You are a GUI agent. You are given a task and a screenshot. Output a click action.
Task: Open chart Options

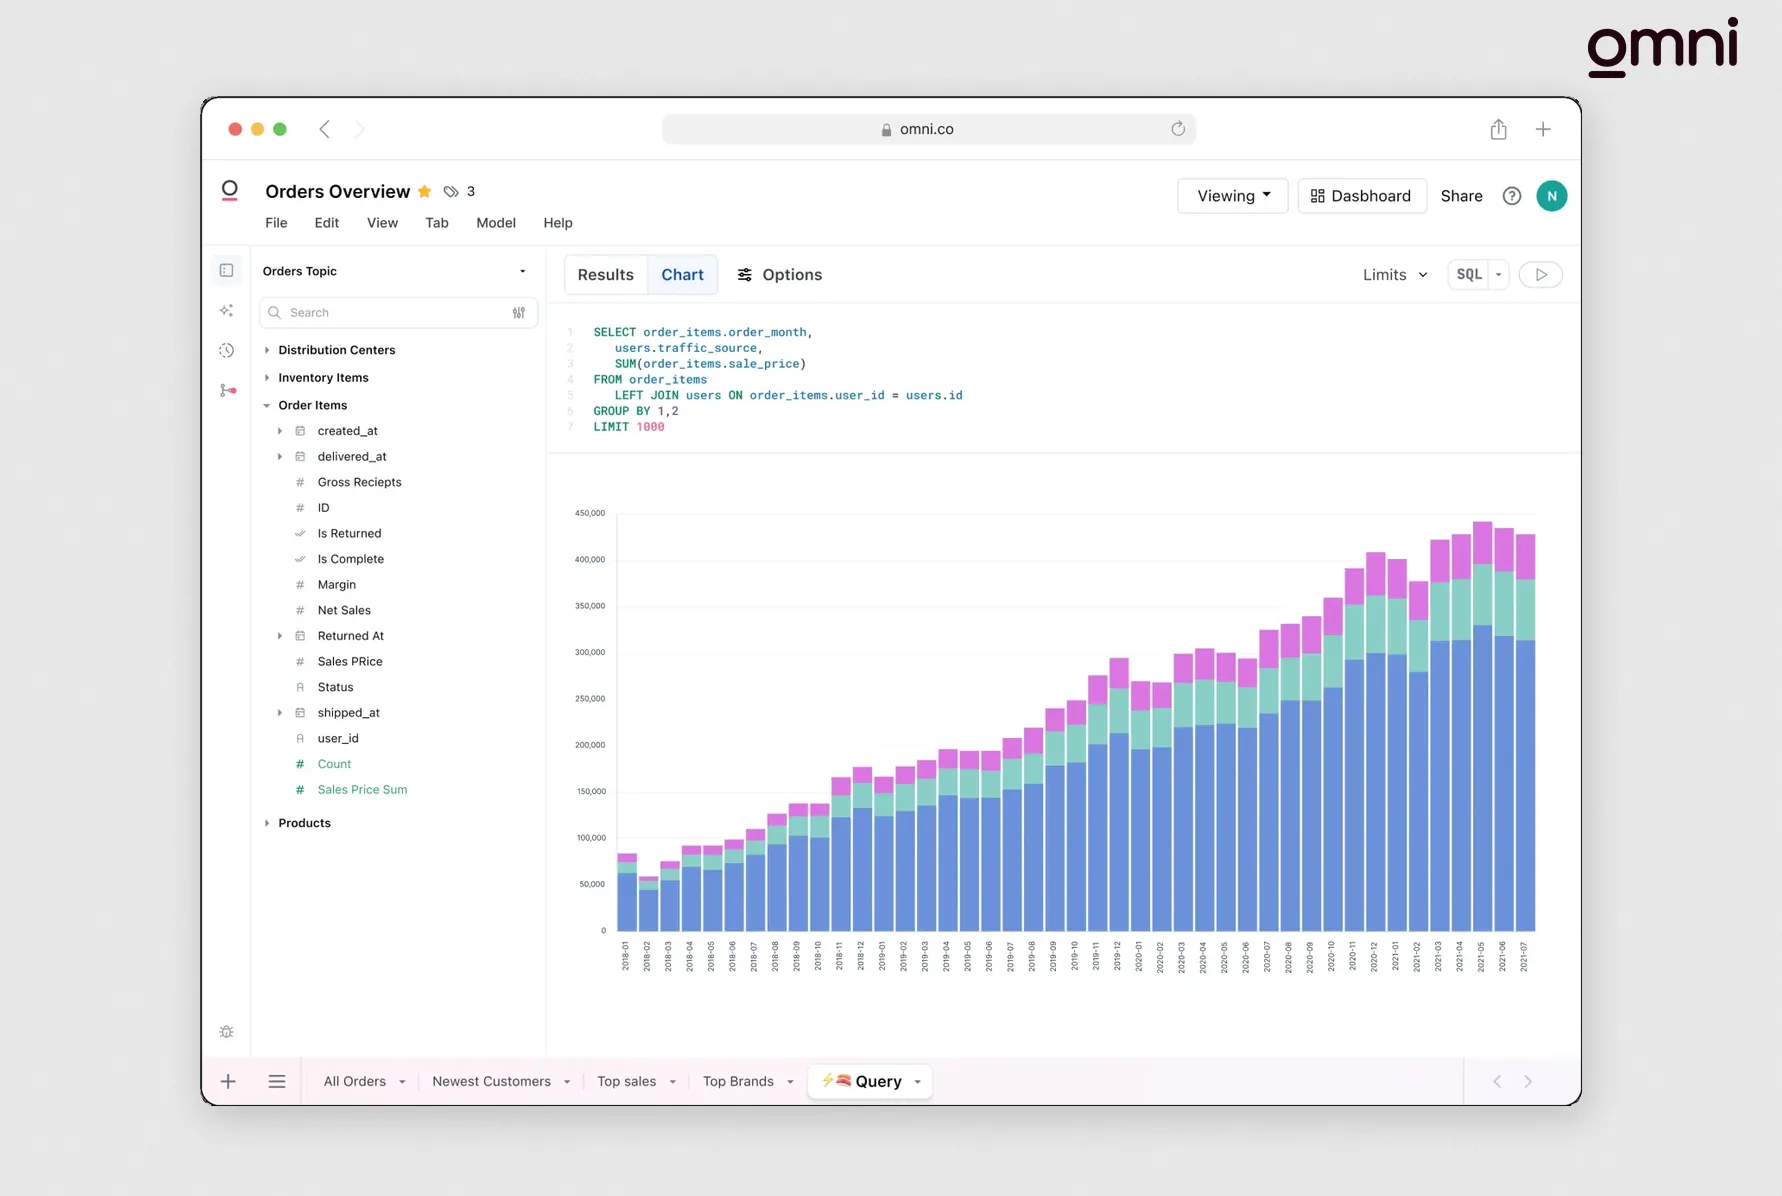[780, 275]
